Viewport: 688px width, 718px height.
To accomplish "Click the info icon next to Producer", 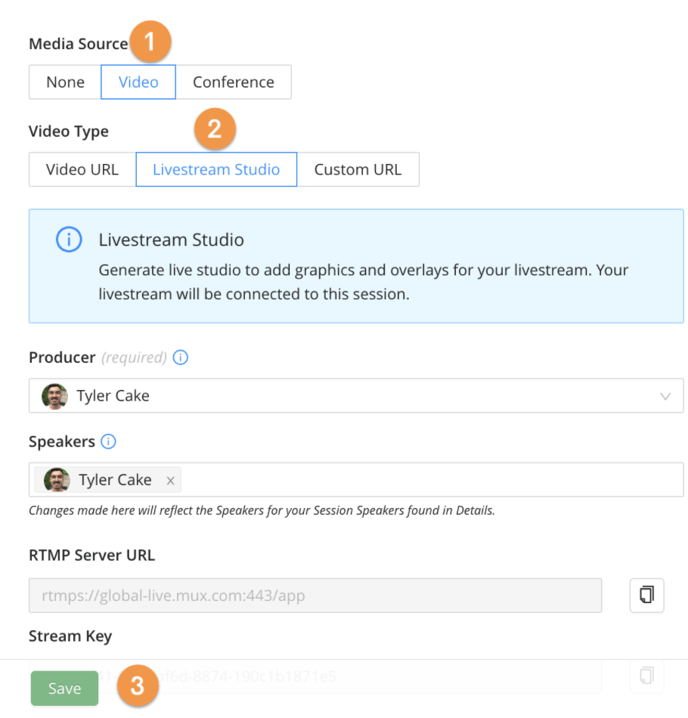I will tap(180, 357).
